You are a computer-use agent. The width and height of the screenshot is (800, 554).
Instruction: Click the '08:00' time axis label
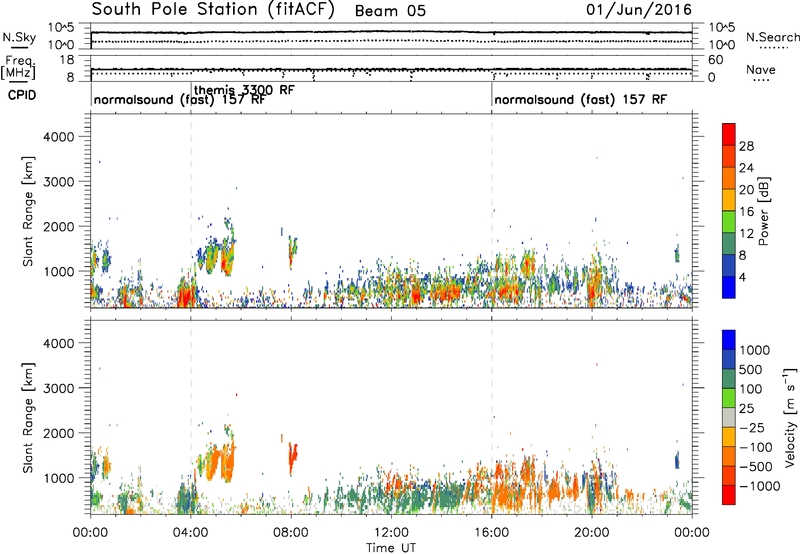pyautogui.click(x=291, y=533)
